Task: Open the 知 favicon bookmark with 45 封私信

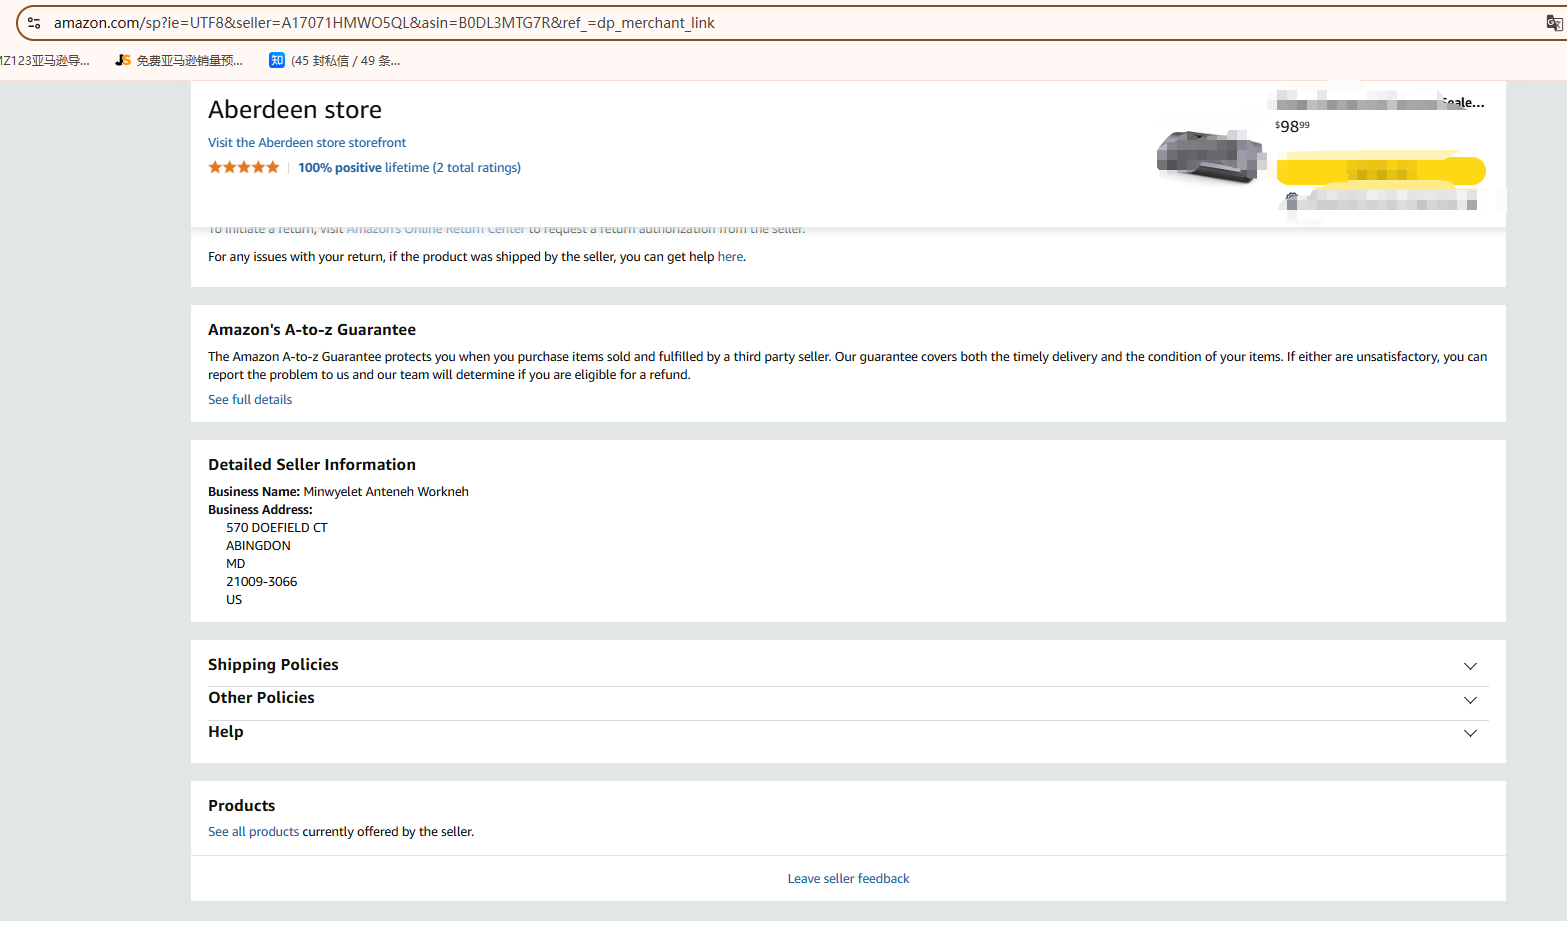Action: click(x=277, y=61)
